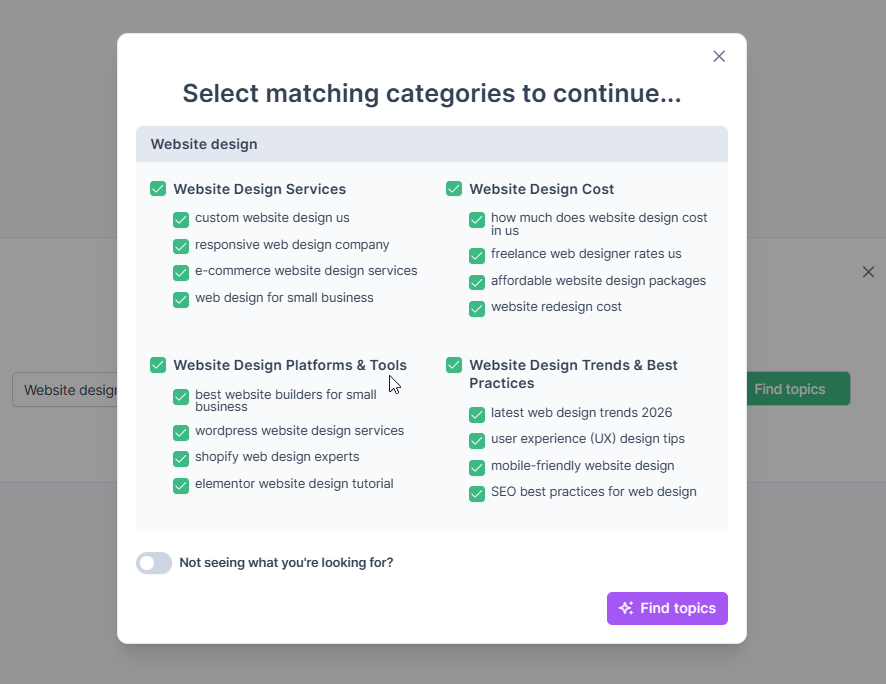Toggle 'Not seeing what you're looking for?' switch

(154, 563)
